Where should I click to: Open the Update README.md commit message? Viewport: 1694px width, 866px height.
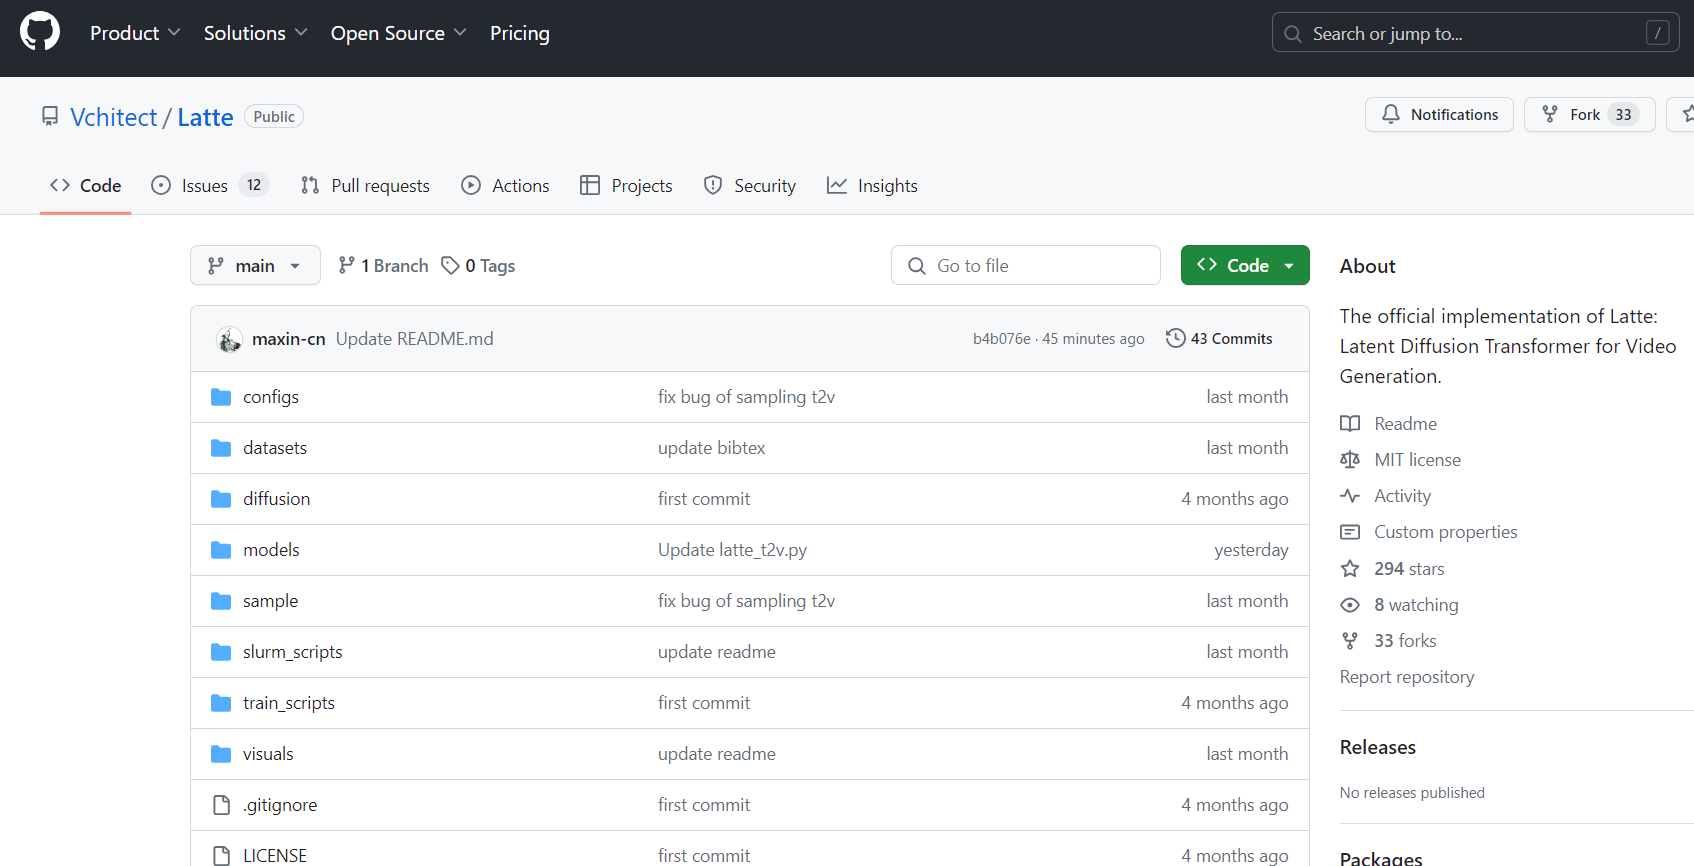(415, 339)
